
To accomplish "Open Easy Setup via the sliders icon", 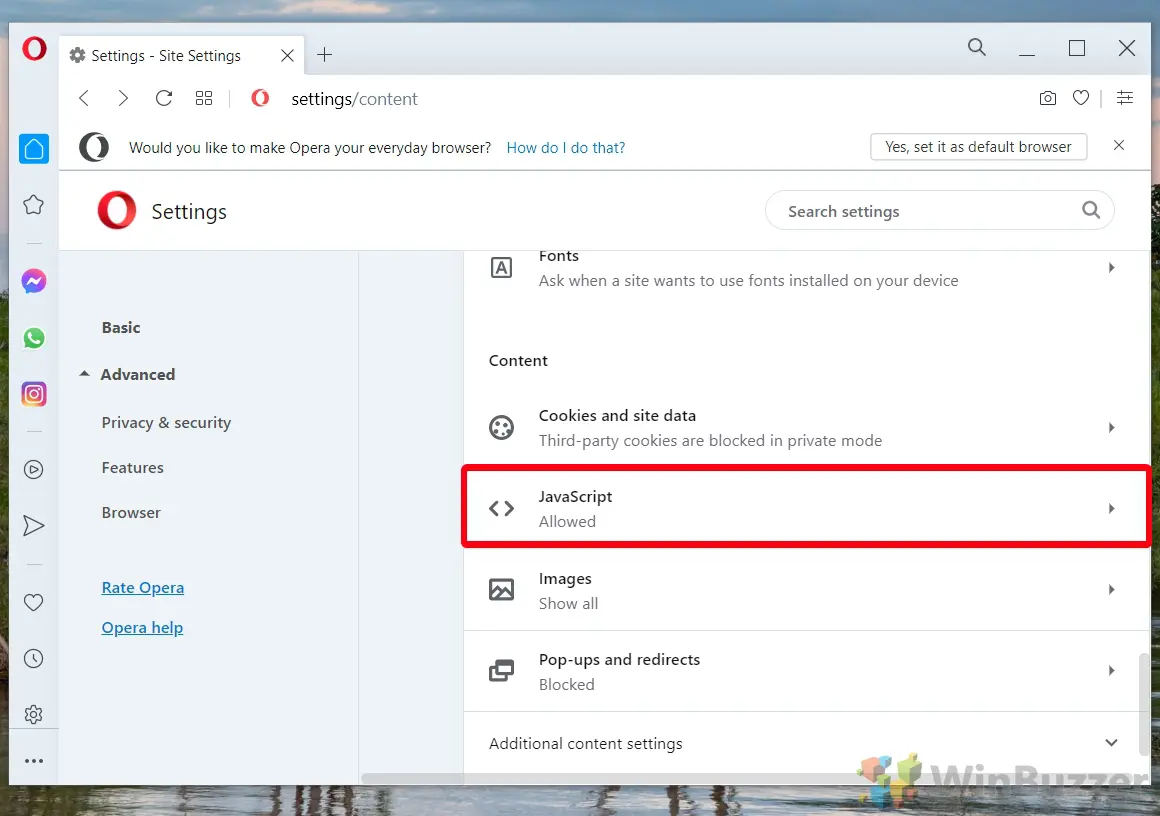I will 1125,98.
